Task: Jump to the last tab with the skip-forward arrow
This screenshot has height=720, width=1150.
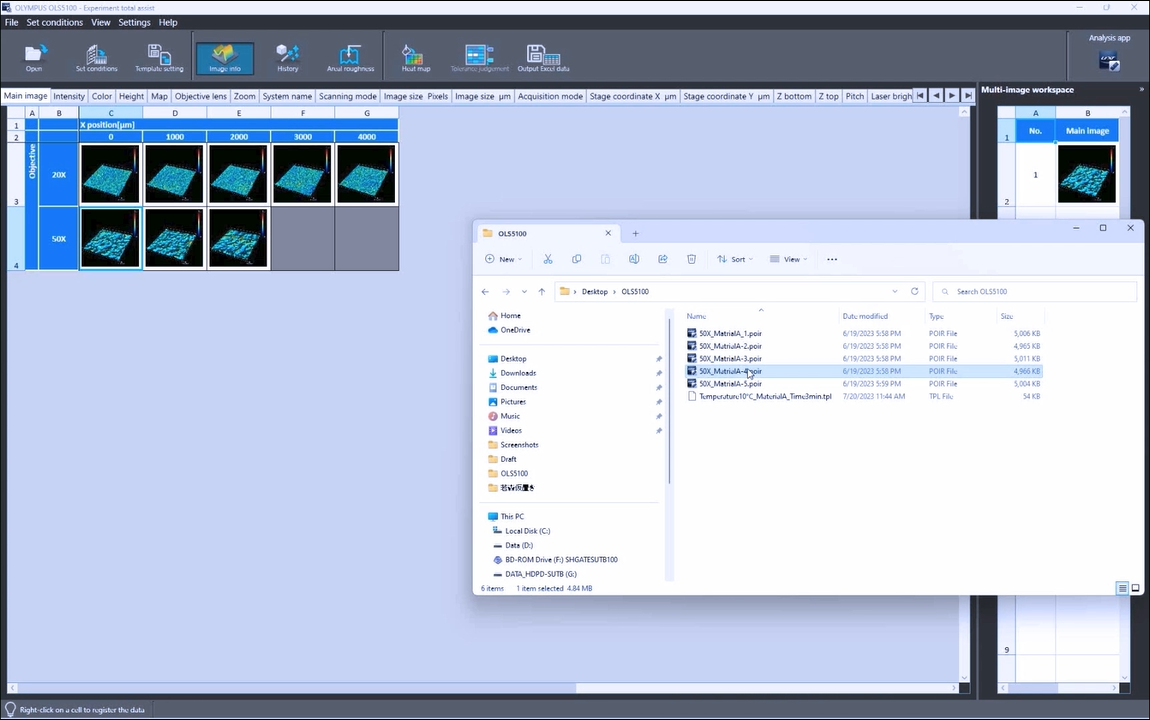Action: pyautogui.click(x=968, y=95)
